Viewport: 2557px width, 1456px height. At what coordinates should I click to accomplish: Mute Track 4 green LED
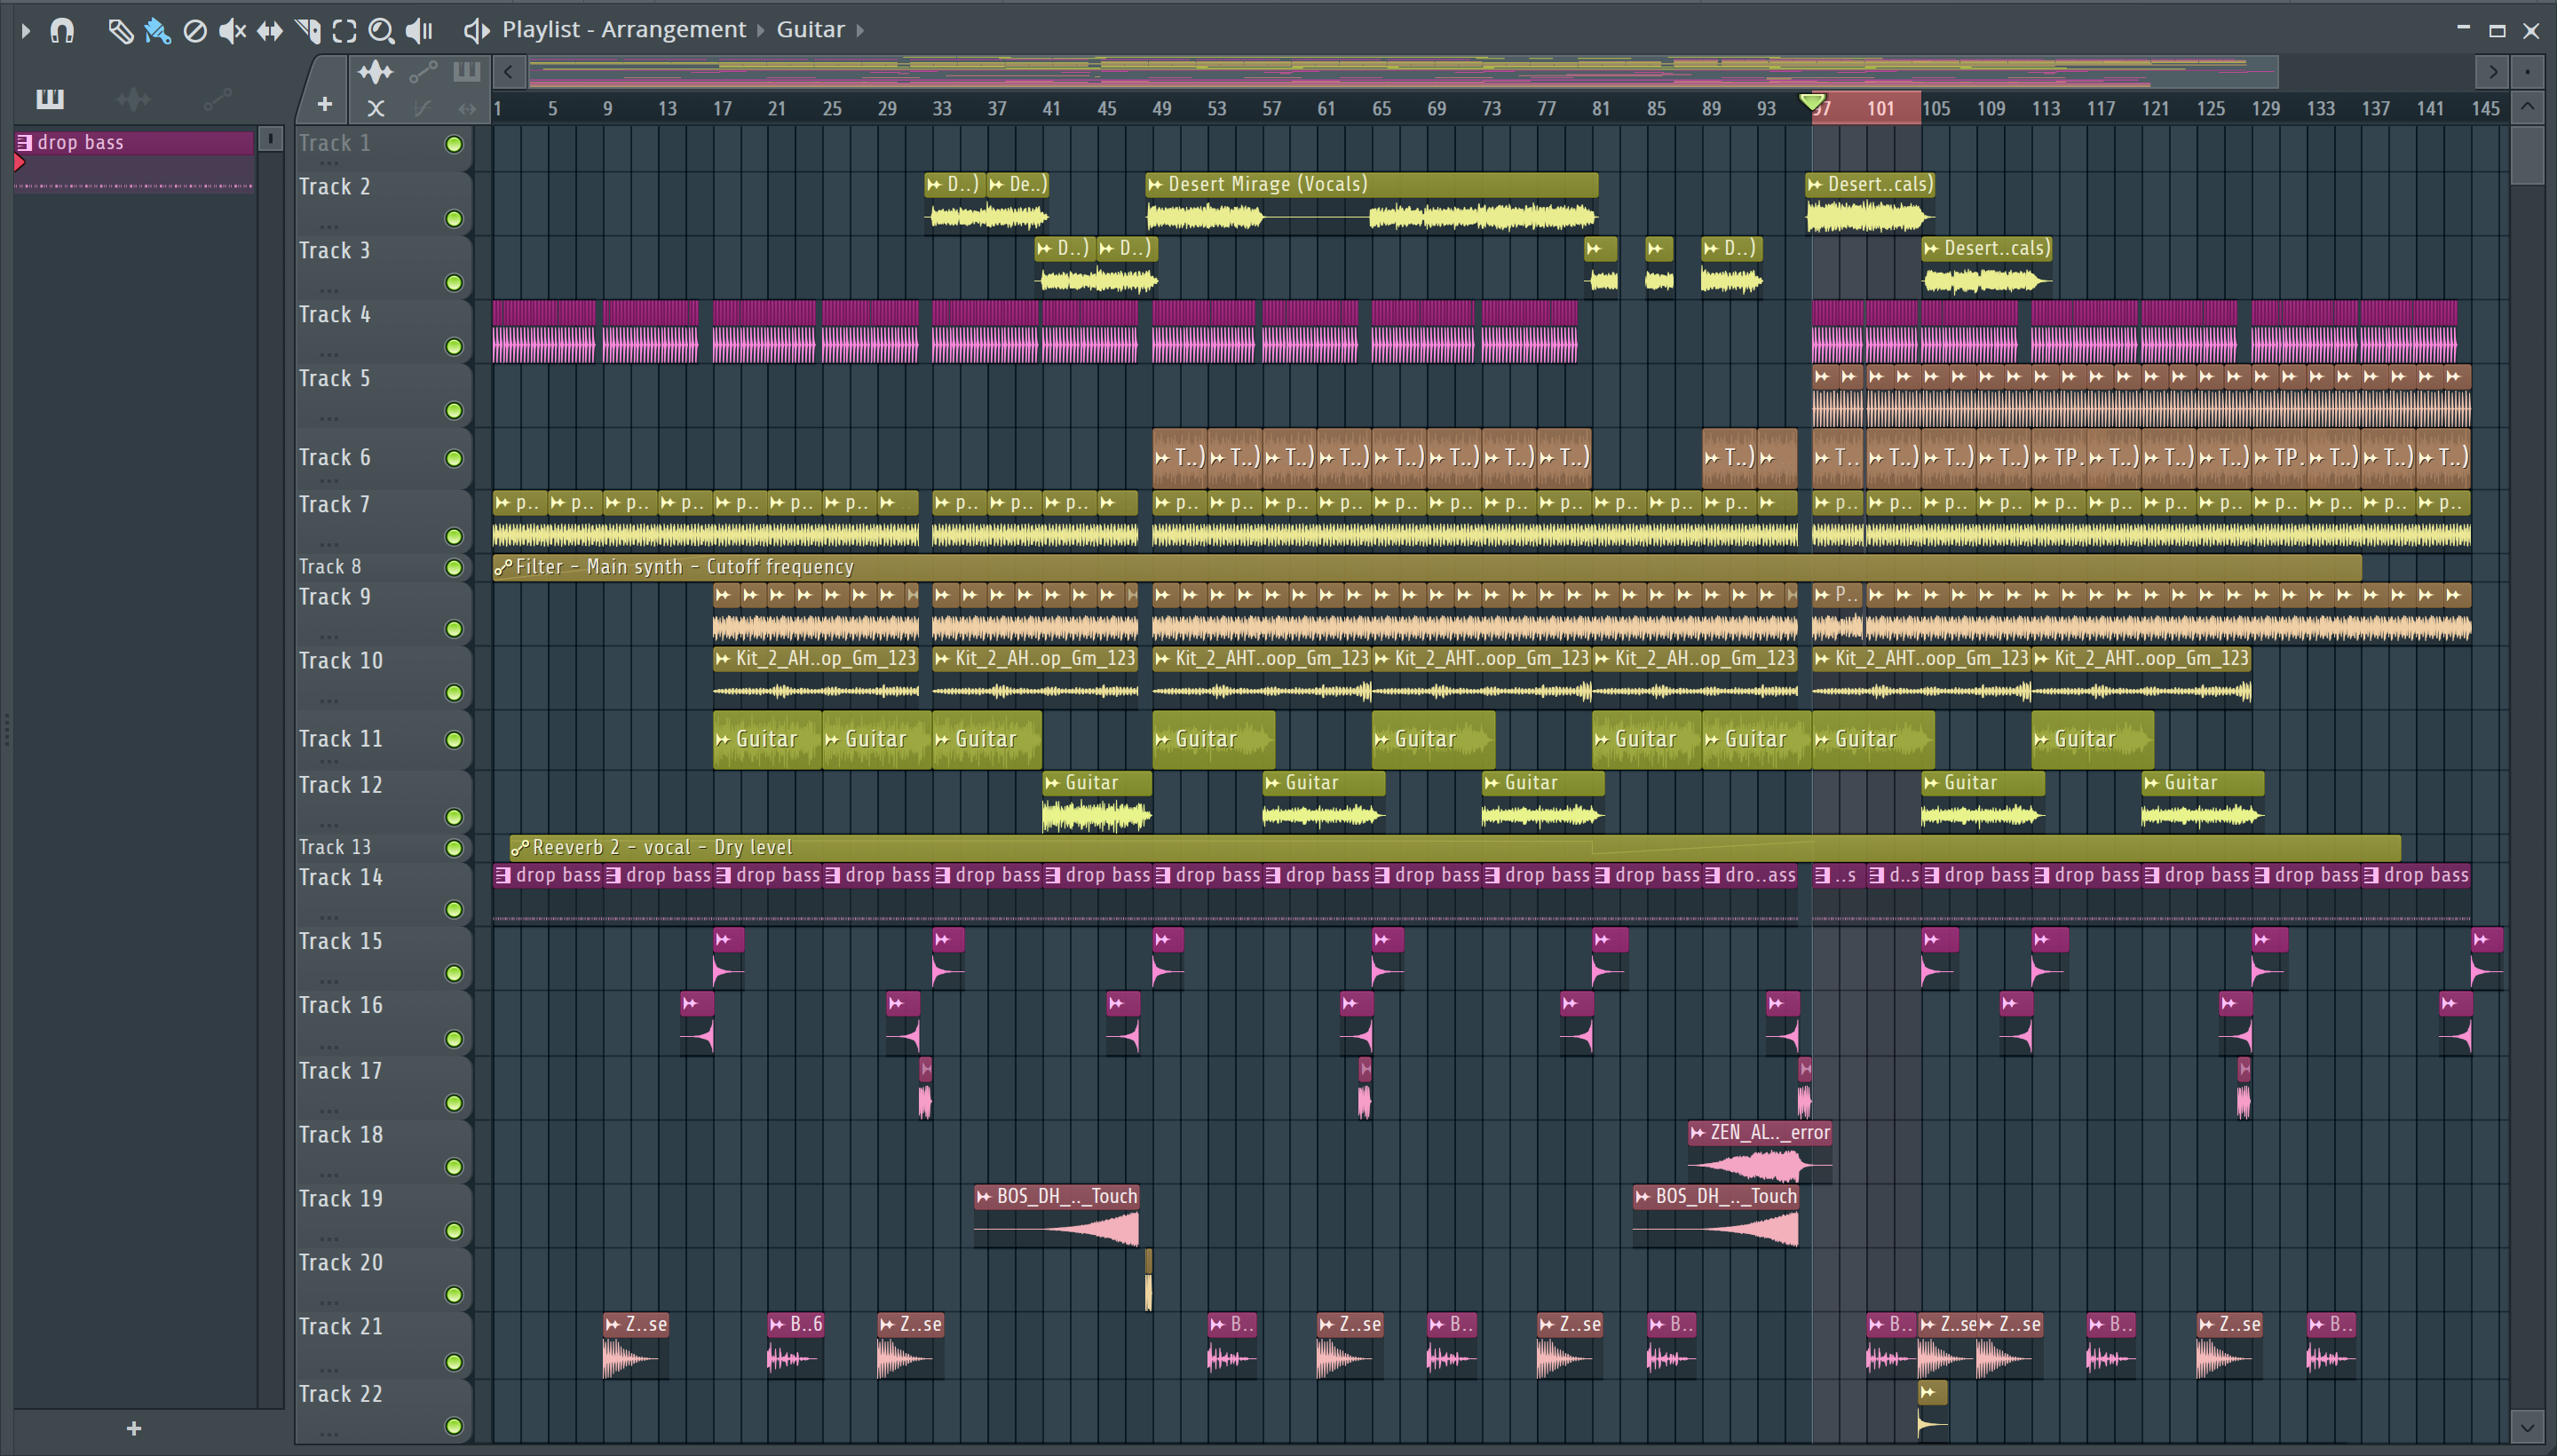[x=454, y=347]
